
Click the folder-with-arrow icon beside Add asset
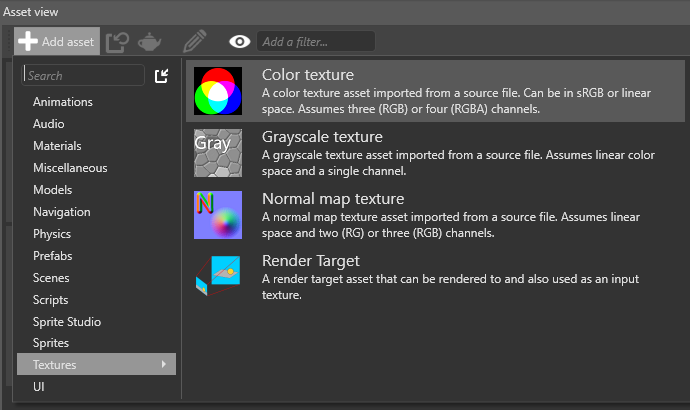(x=117, y=41)
